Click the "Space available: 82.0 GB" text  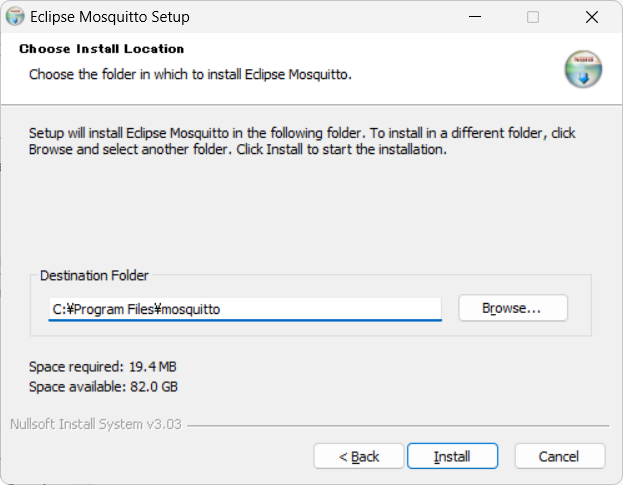pyautogui.click(x=104, y=387)
